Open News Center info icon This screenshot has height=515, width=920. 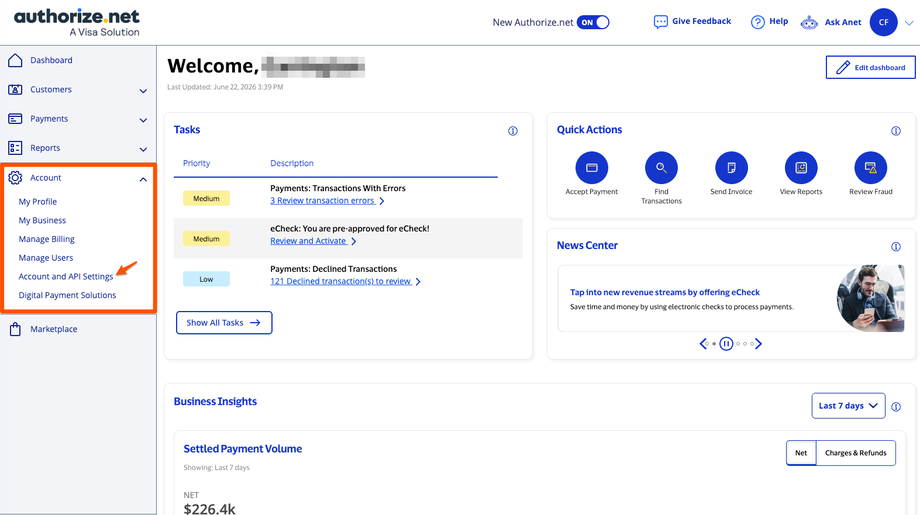point(896,246)
